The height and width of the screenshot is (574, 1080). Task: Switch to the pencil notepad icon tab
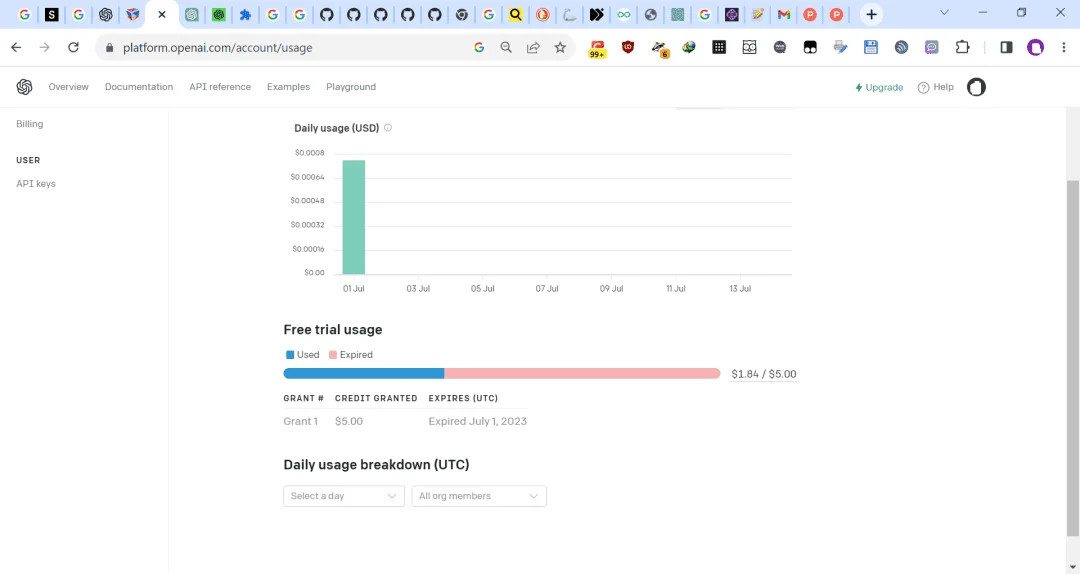[758, 14]
